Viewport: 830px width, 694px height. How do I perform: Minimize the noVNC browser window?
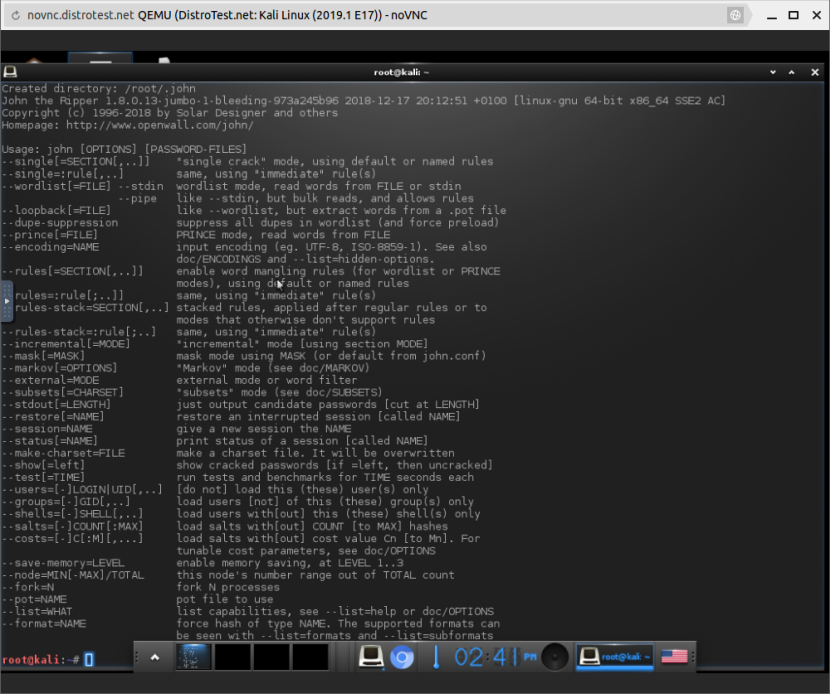pos(772,15)
